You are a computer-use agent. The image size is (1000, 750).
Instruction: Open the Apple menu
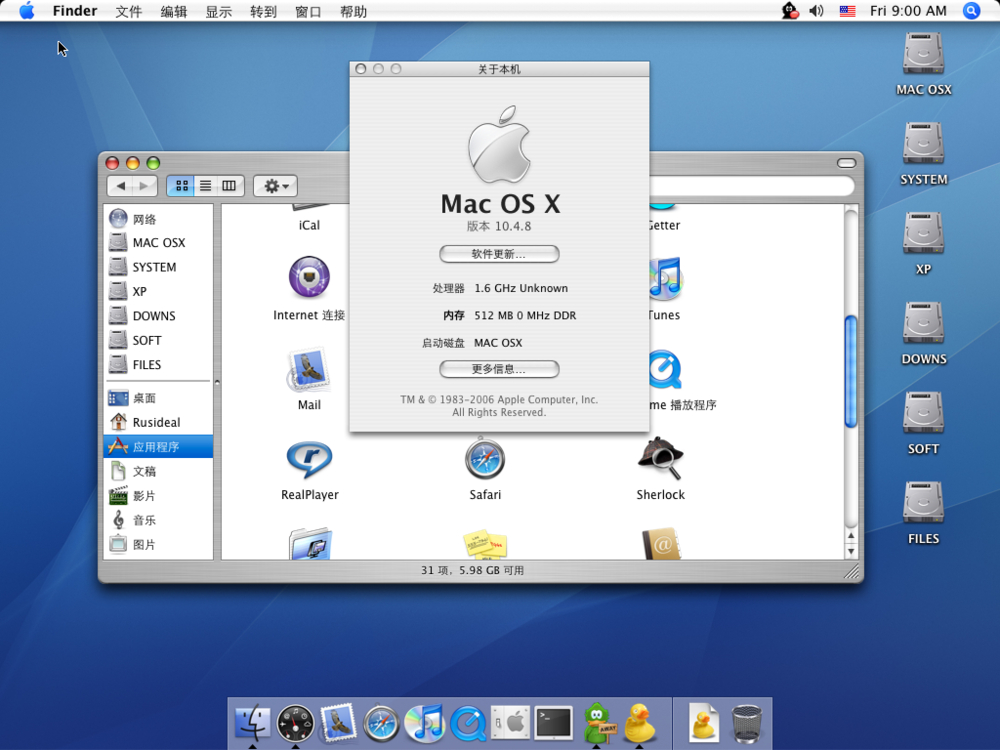[x=27, y=11]
